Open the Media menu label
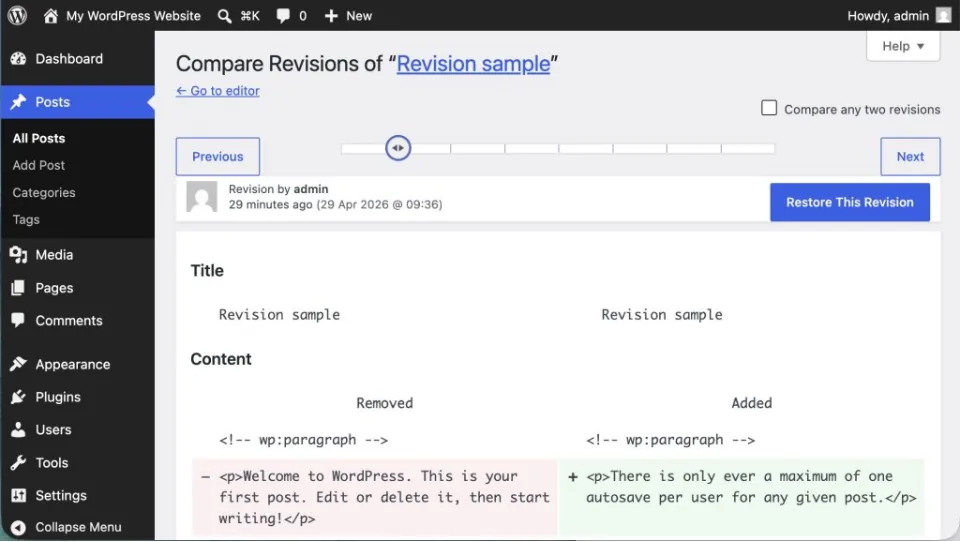The image size is (960, 542). click(x=54, y=255)
